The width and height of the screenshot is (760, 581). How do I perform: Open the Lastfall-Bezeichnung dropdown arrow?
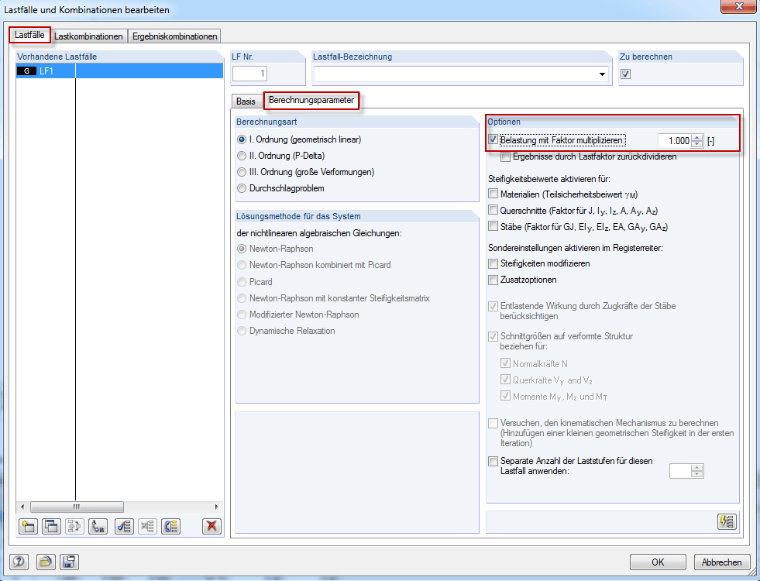pyautogui.click(x=602, y=74)
